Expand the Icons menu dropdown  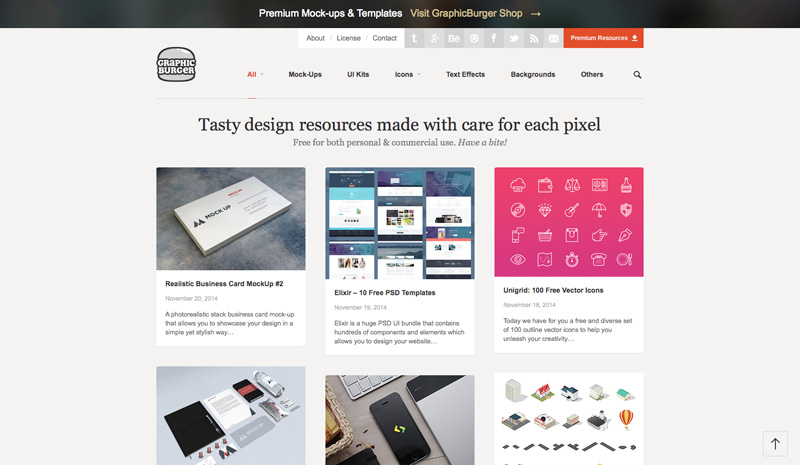[x=408, y=75]
